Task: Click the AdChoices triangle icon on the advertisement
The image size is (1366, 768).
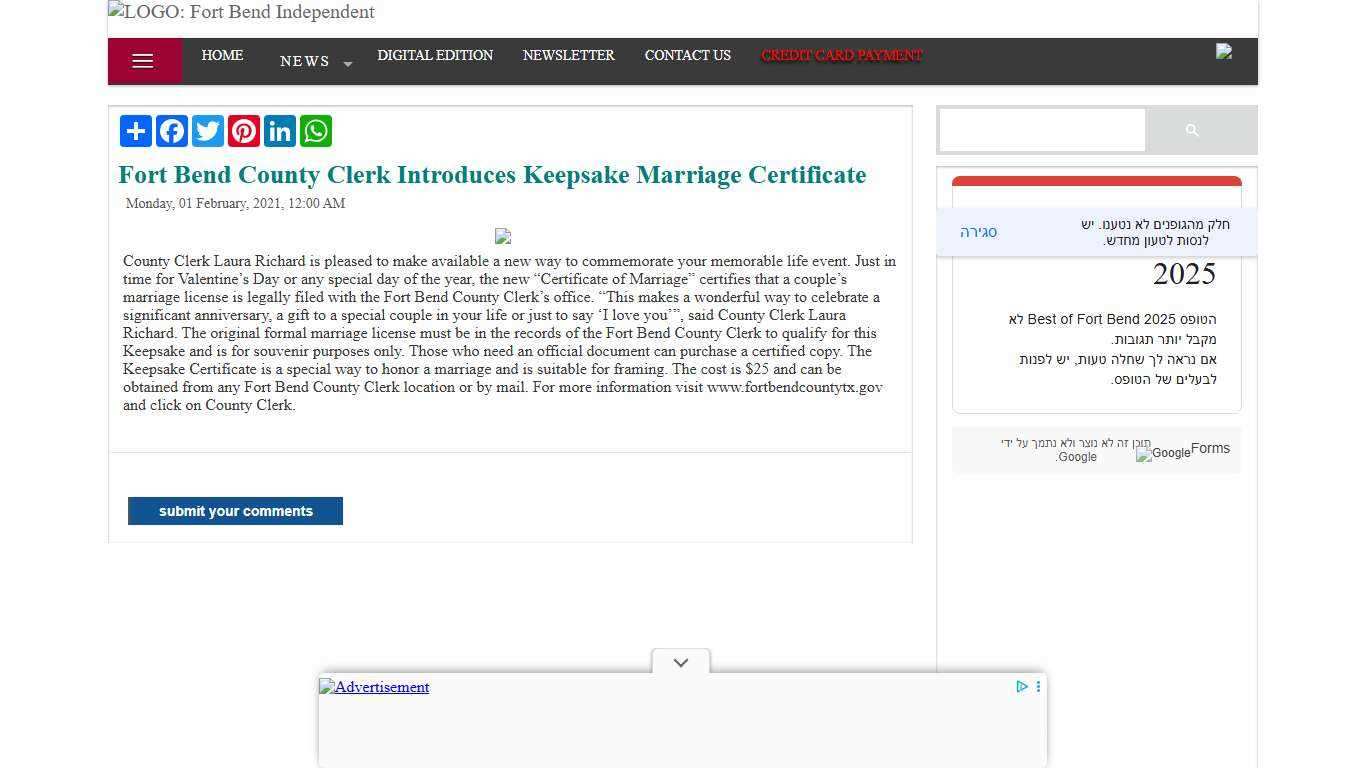Action: tap(1020, 687)
